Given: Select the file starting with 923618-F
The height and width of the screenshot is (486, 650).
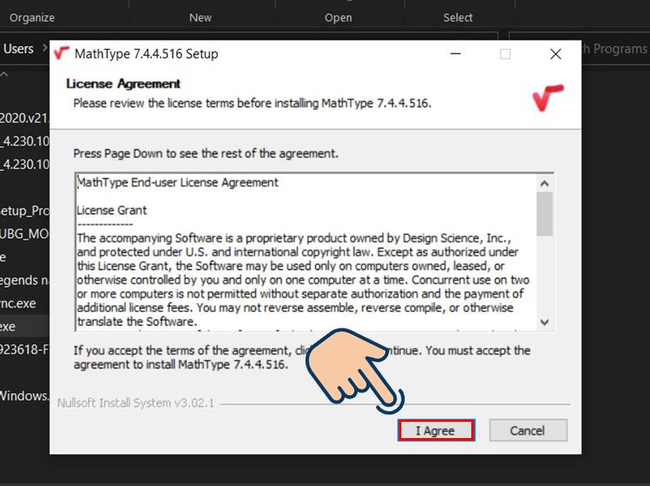Looking at the screenshot, I should (x=25, y=351).
